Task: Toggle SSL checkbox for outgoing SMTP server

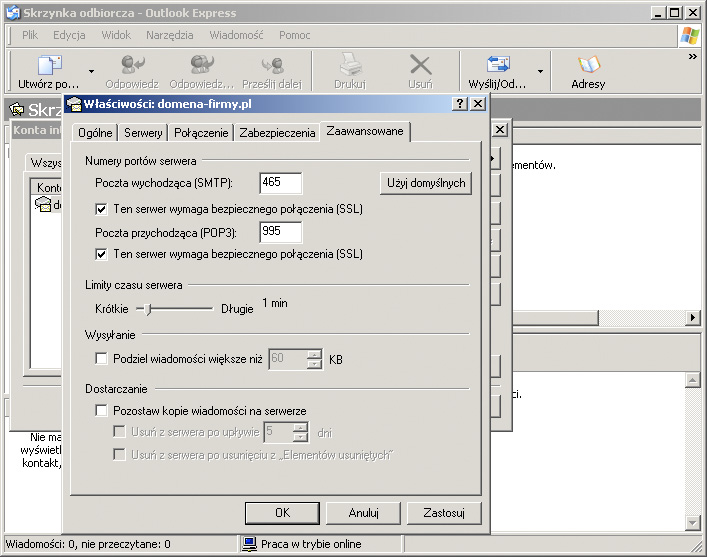Action: pyautogui.click(x=101, y=209)
